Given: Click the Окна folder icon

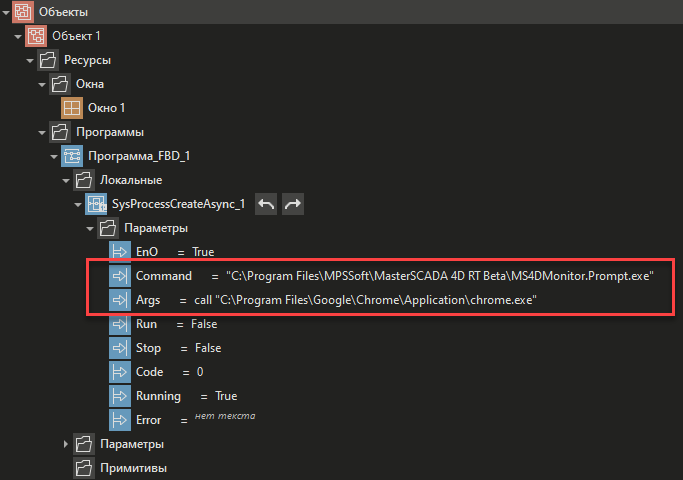Looking at the screenshot, I should click(x=60, y=84).
